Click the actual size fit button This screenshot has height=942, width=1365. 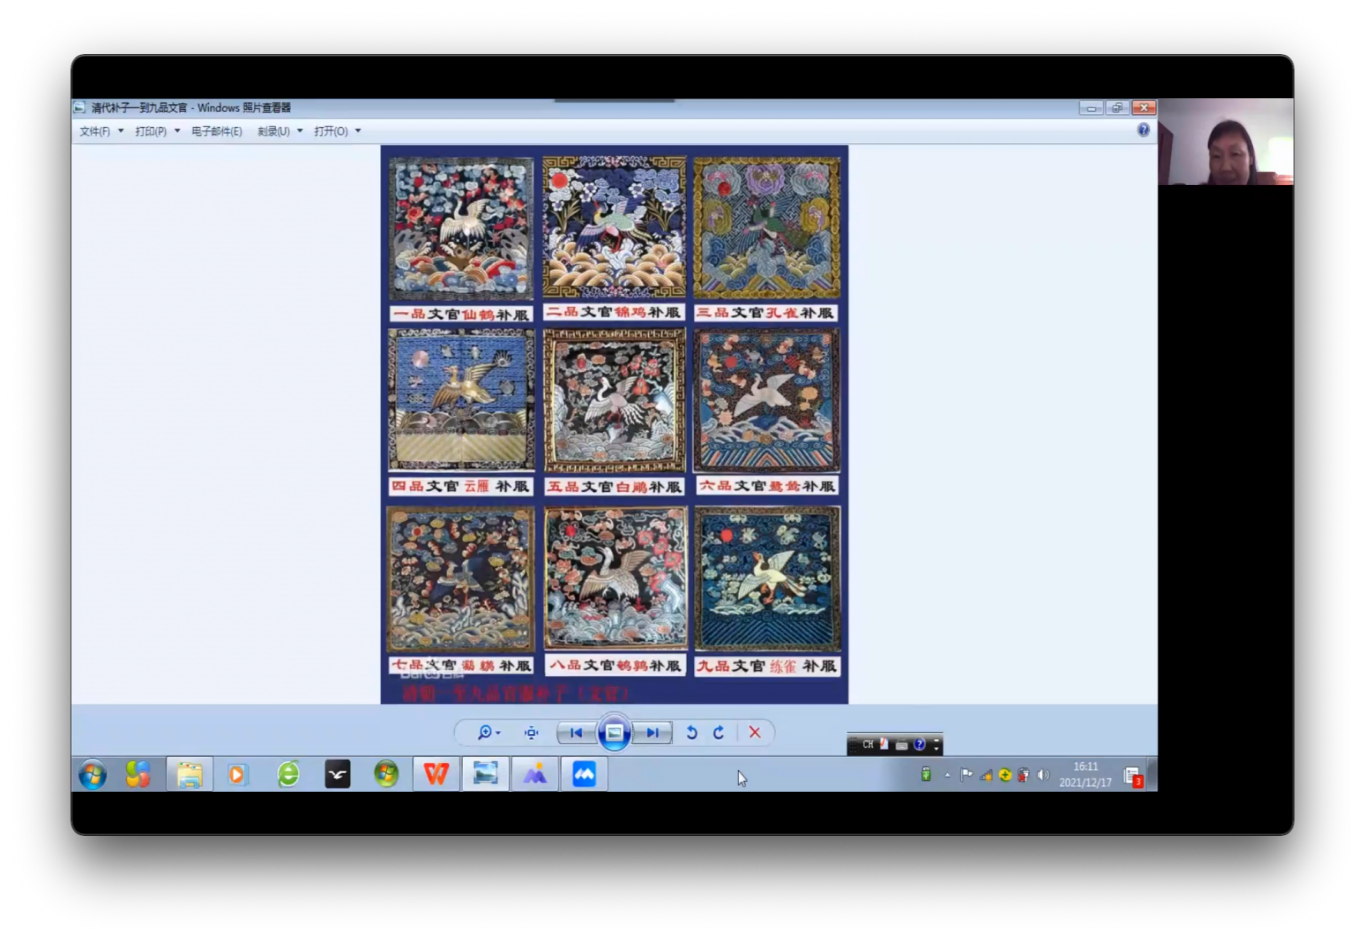531,733
